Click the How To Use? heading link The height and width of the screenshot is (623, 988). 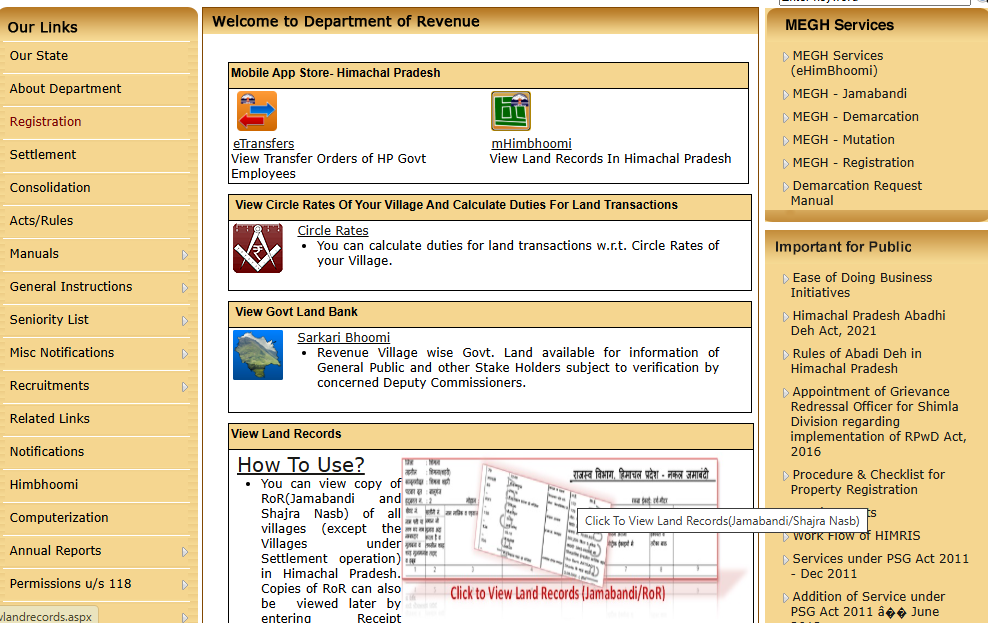(301, 465)
